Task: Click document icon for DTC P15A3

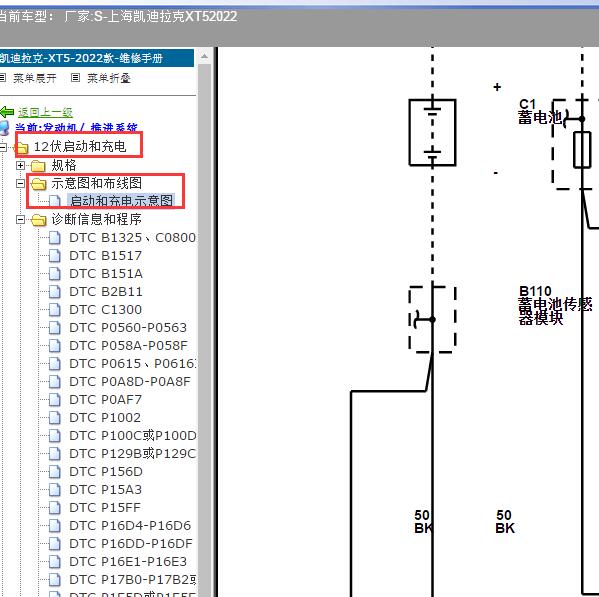Action: (55, 489)
